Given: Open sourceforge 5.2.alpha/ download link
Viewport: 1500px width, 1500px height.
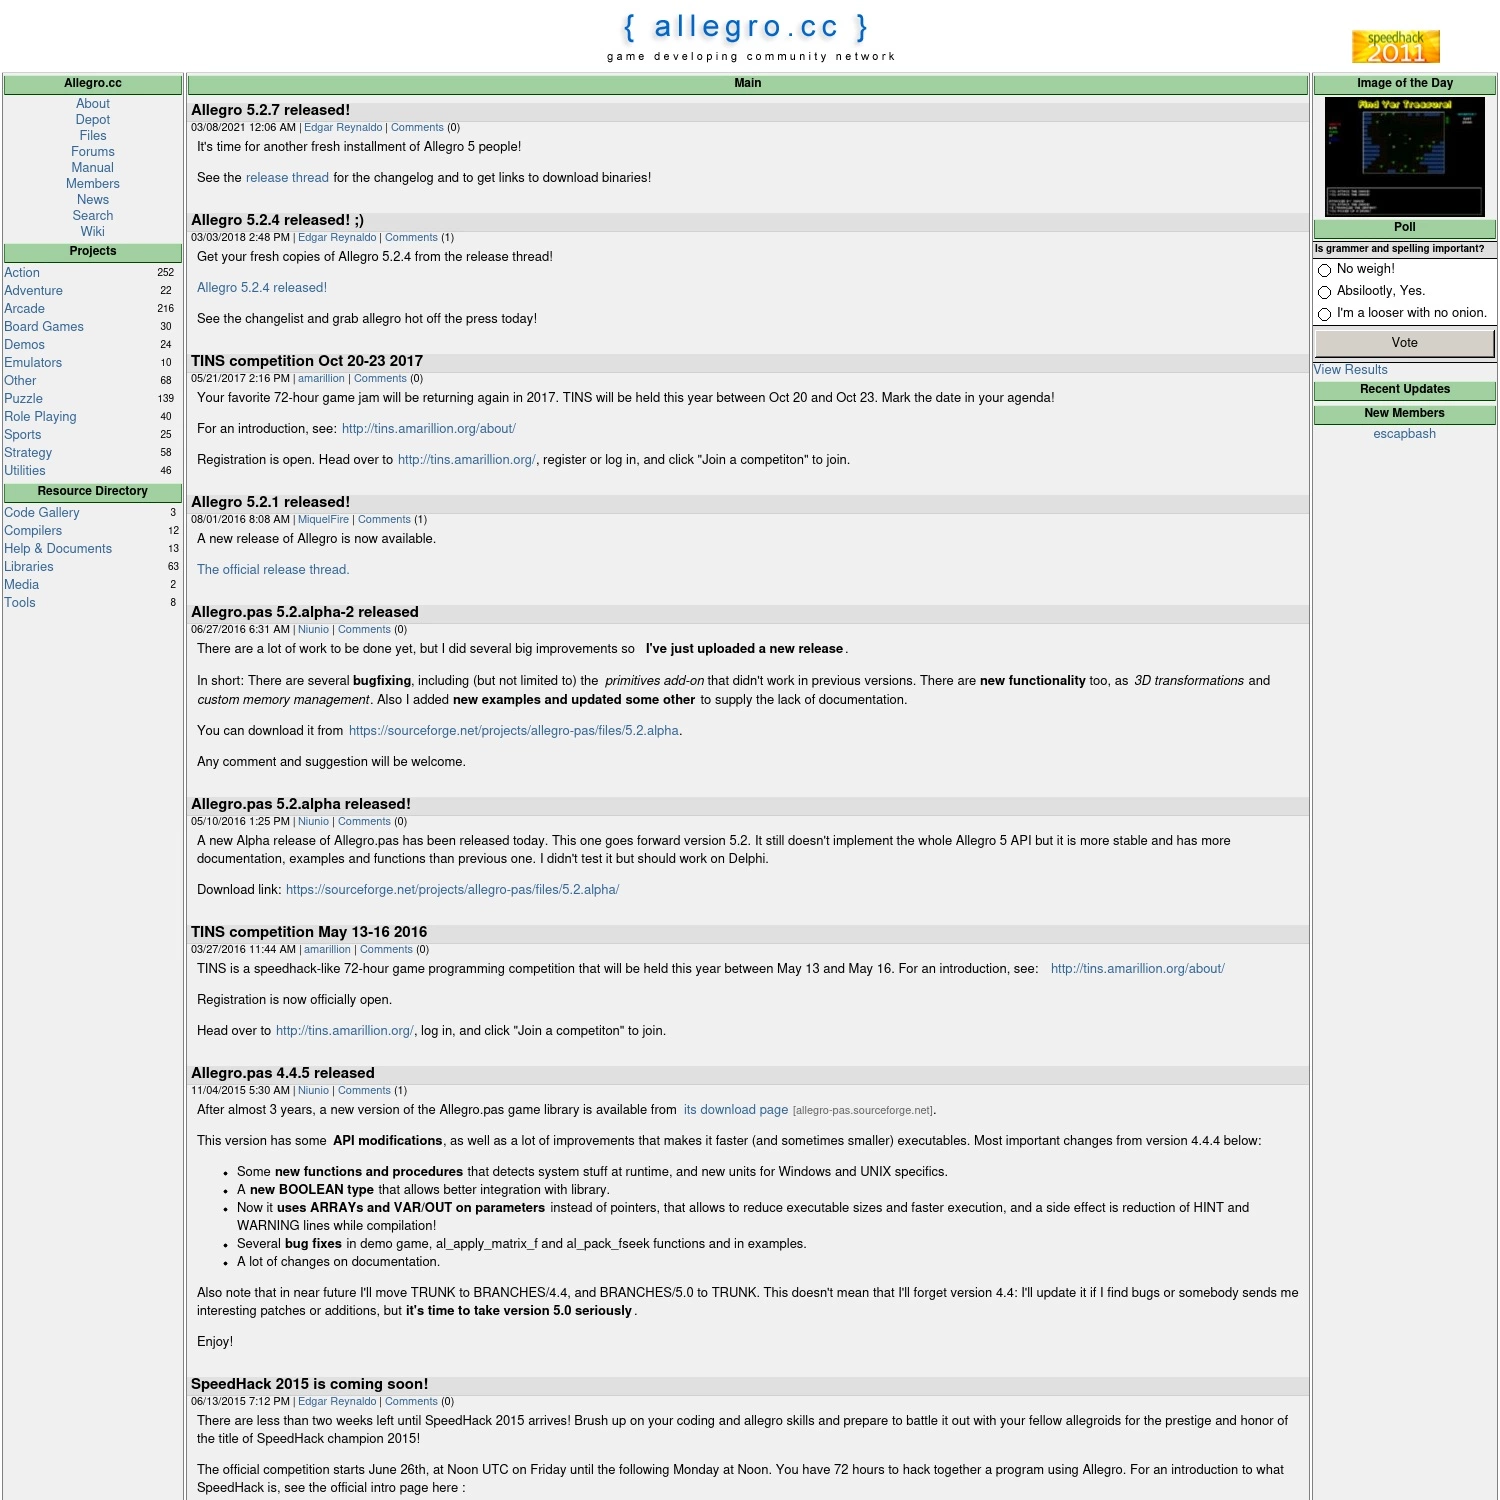Looking at the screenshot, I should click(x=452, y=890).
